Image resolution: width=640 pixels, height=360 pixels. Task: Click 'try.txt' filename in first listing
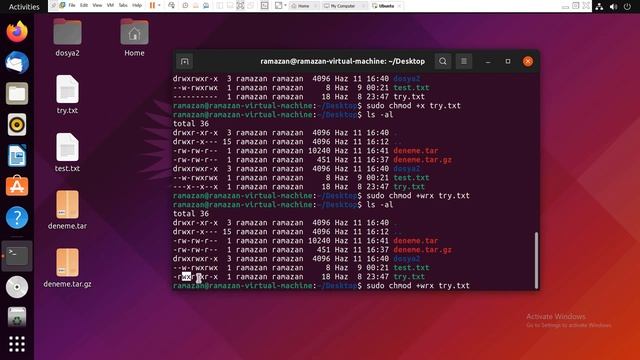[409, 97]
